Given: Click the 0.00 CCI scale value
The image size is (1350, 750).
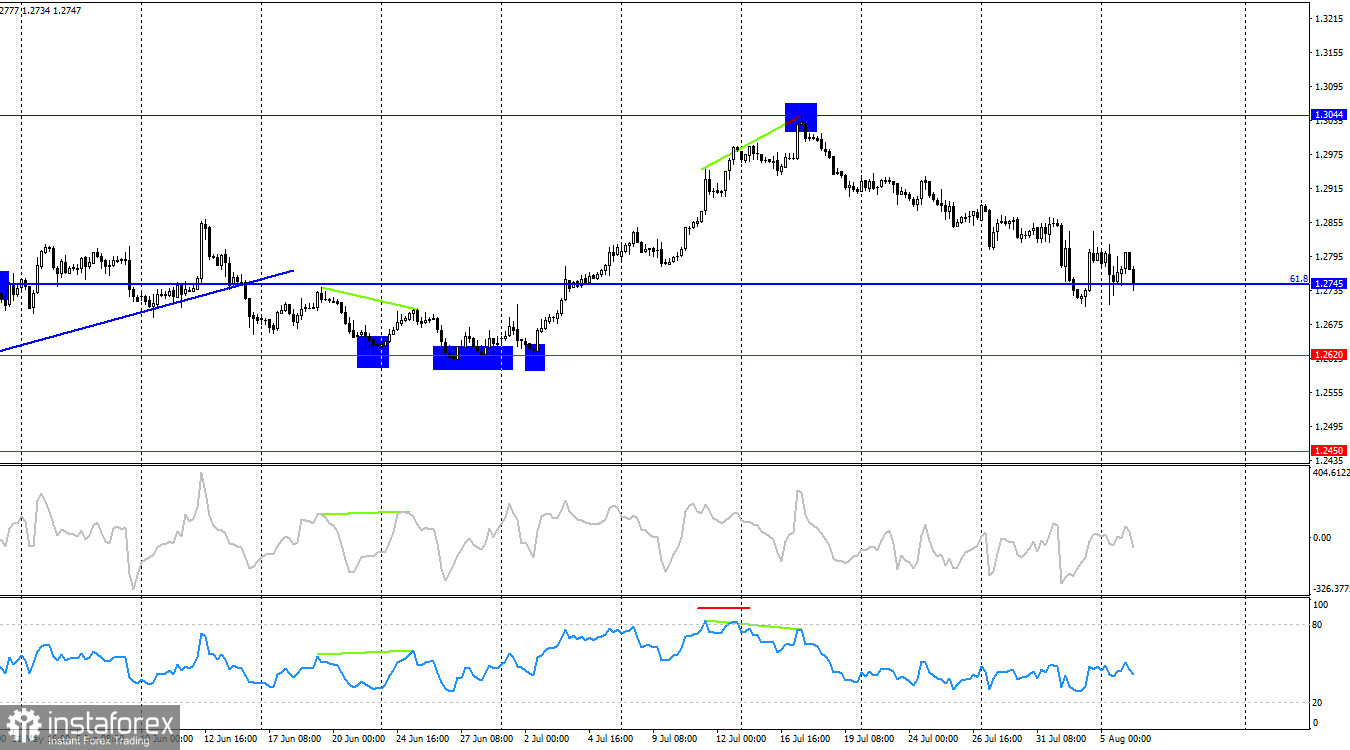Looking at the screenshot, I should tap(1322, 538).
